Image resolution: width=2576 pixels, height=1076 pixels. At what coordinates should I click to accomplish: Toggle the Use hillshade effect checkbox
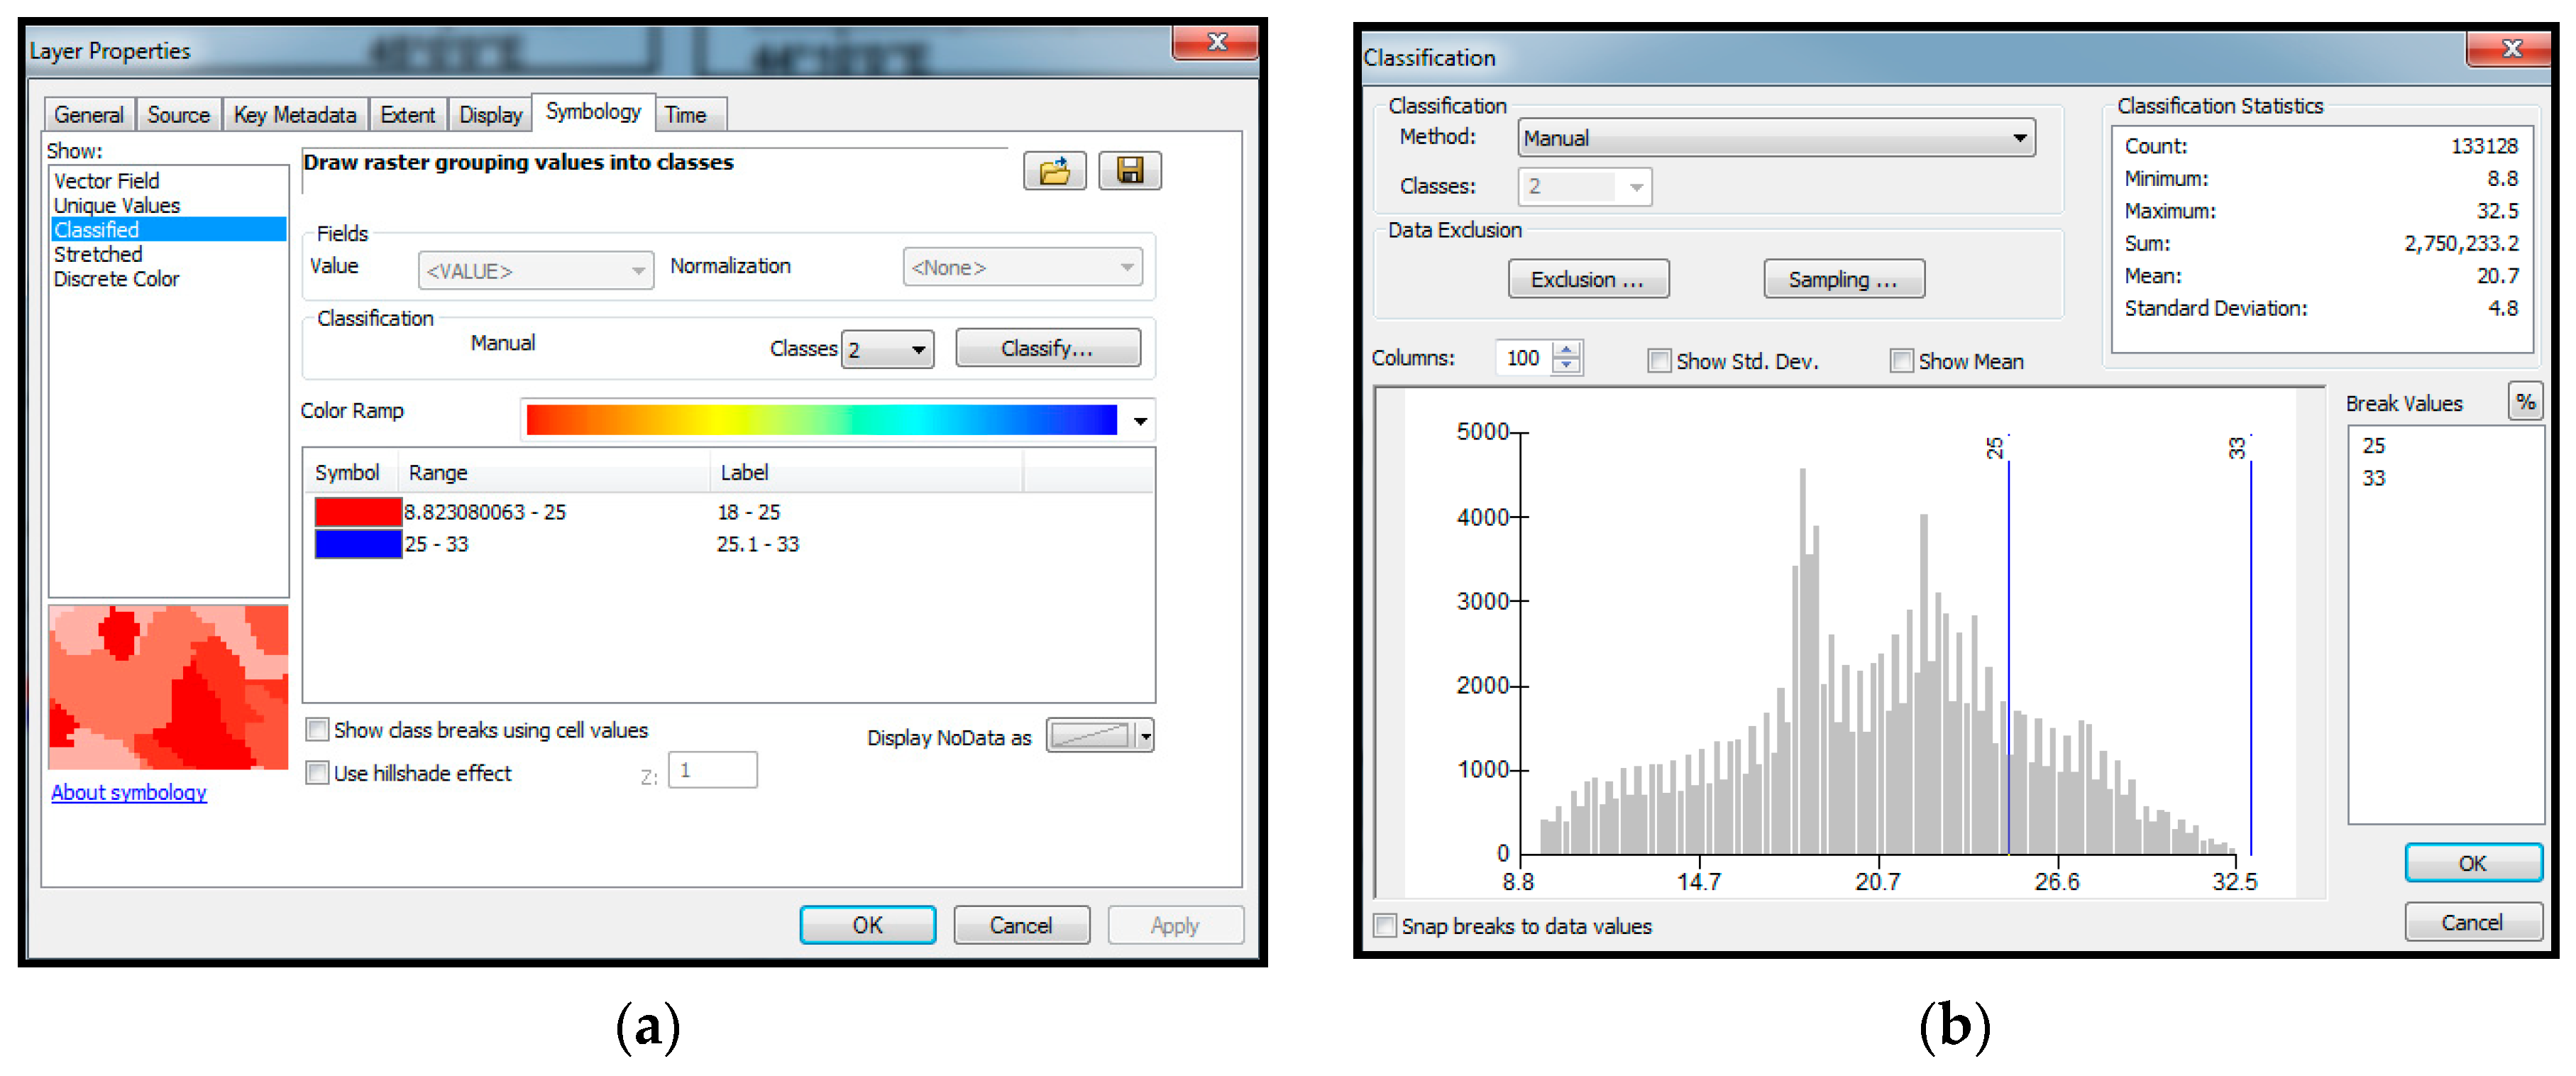pyautogui.click(x=318, y=773)
